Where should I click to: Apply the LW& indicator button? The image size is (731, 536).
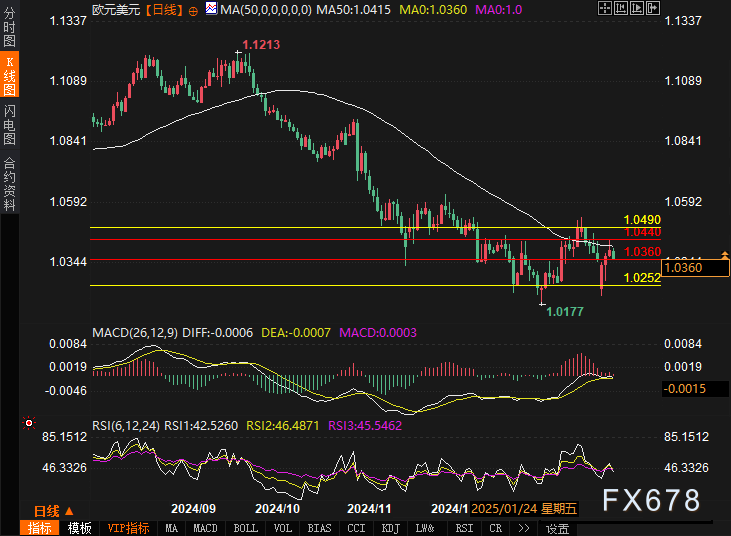click(425, 528)
